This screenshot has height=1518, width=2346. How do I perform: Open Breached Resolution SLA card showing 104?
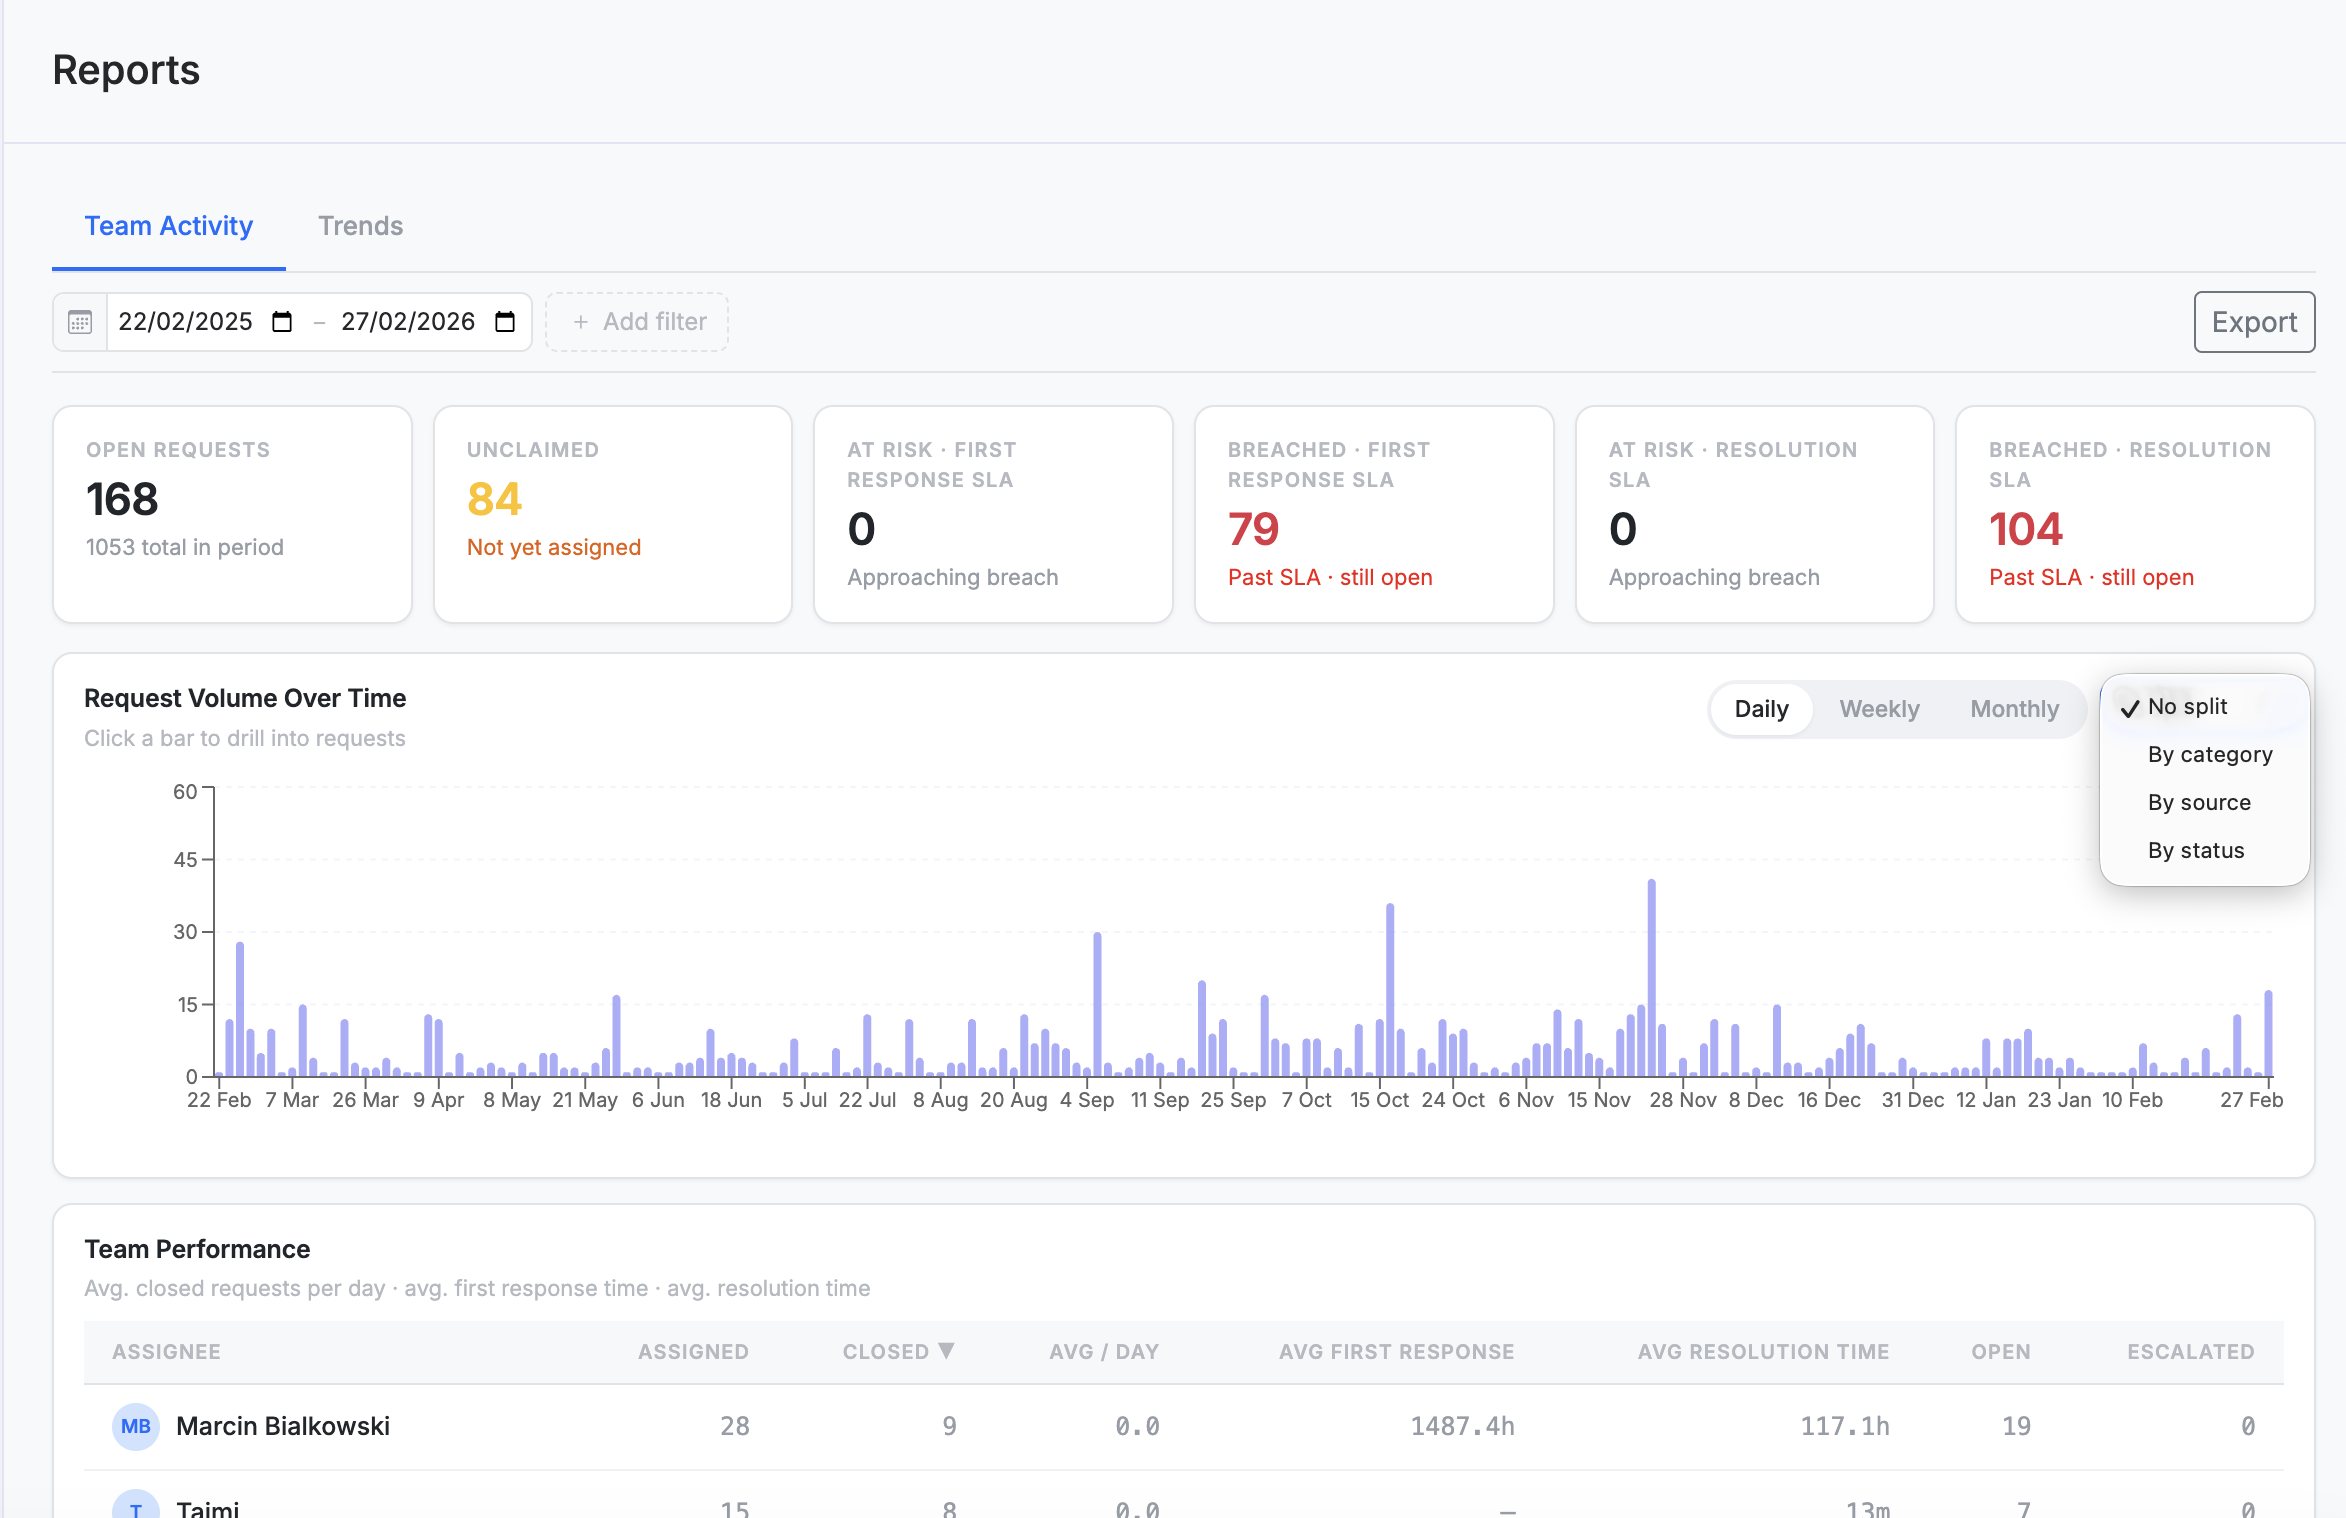[x=2135, y=514]
